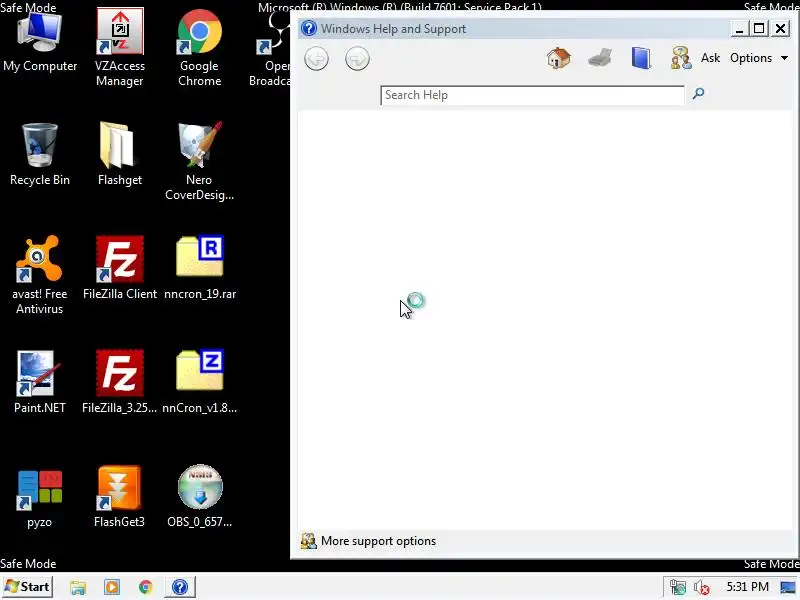This screenshot has width=800, height=600.
Task: Select the avast! Free Antivirus shortcut
Action: 40,276
